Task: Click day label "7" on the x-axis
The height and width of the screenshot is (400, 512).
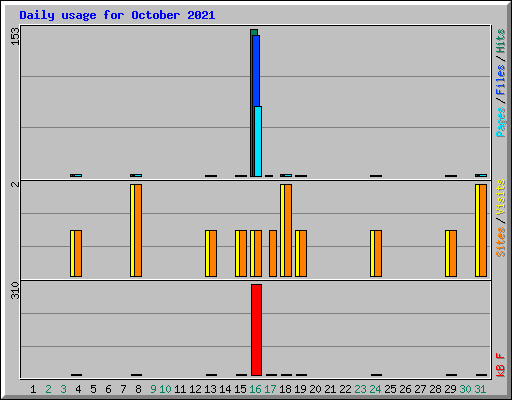Action: pos(123,389)
